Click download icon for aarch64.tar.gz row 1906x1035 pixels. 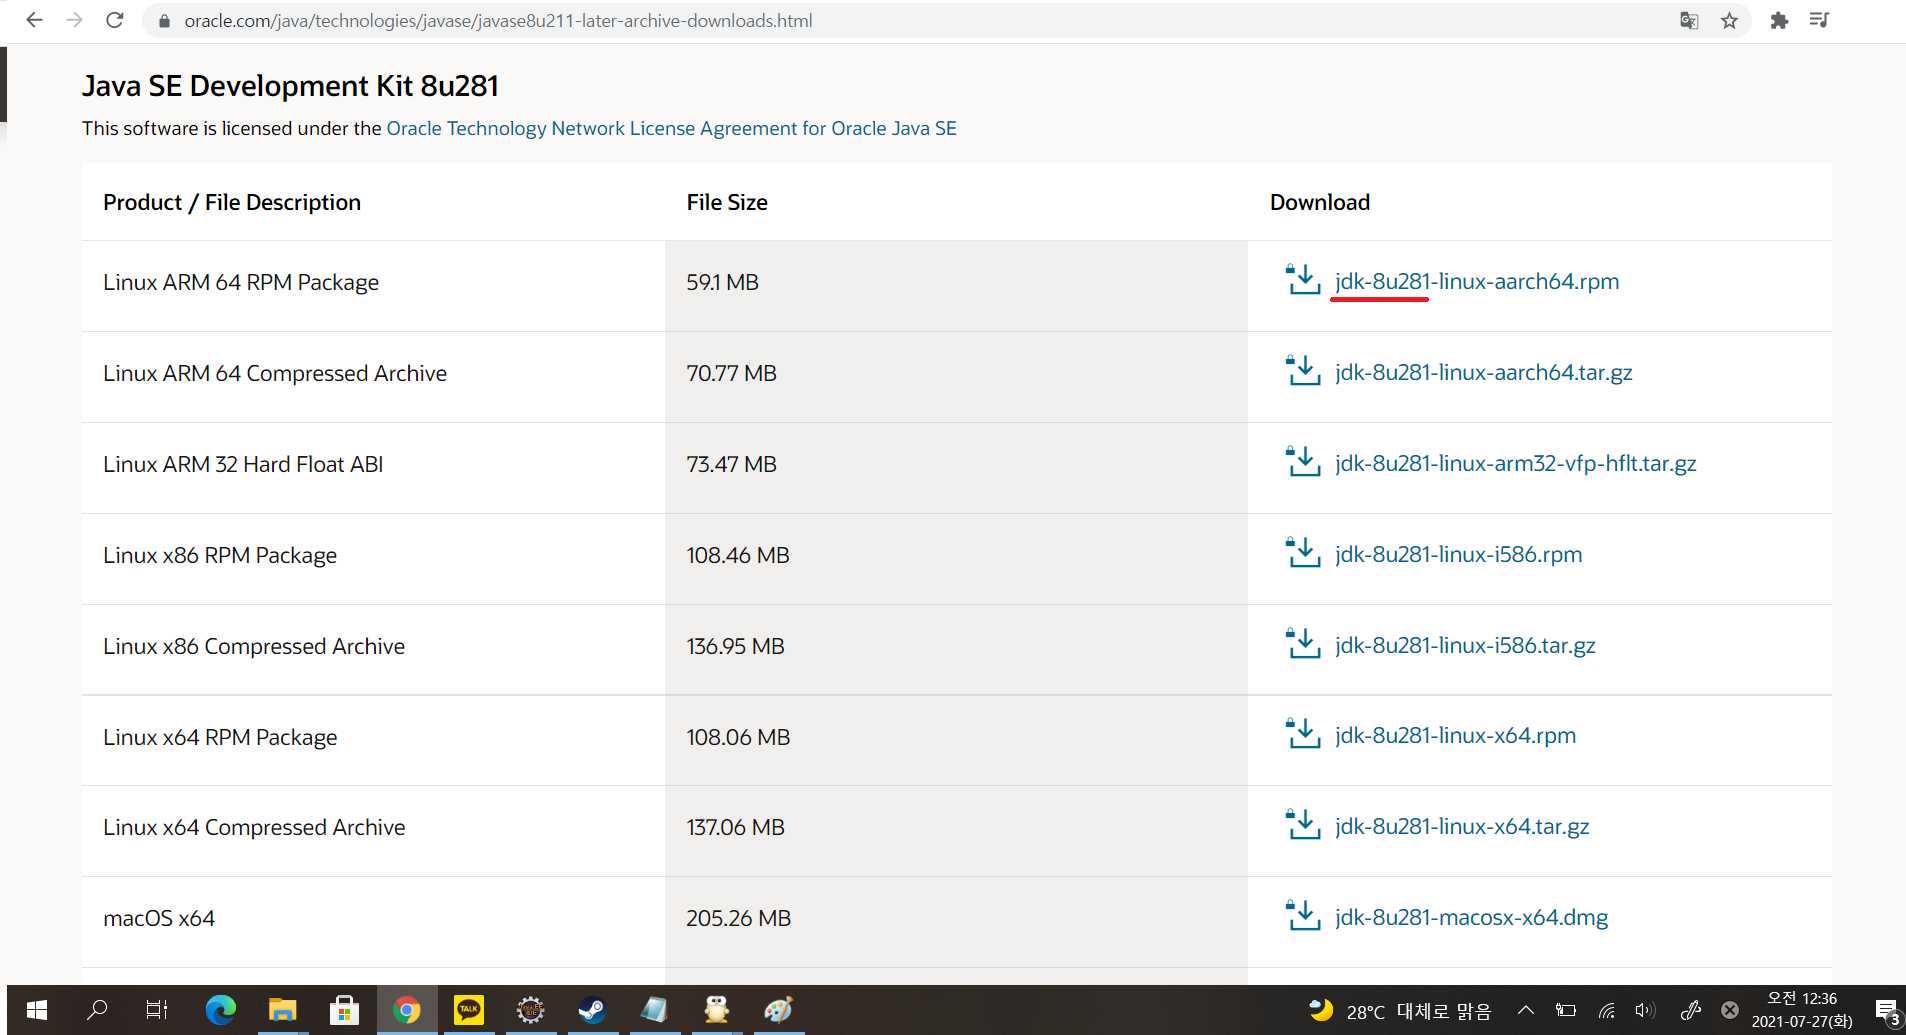tap(1304, 371)
